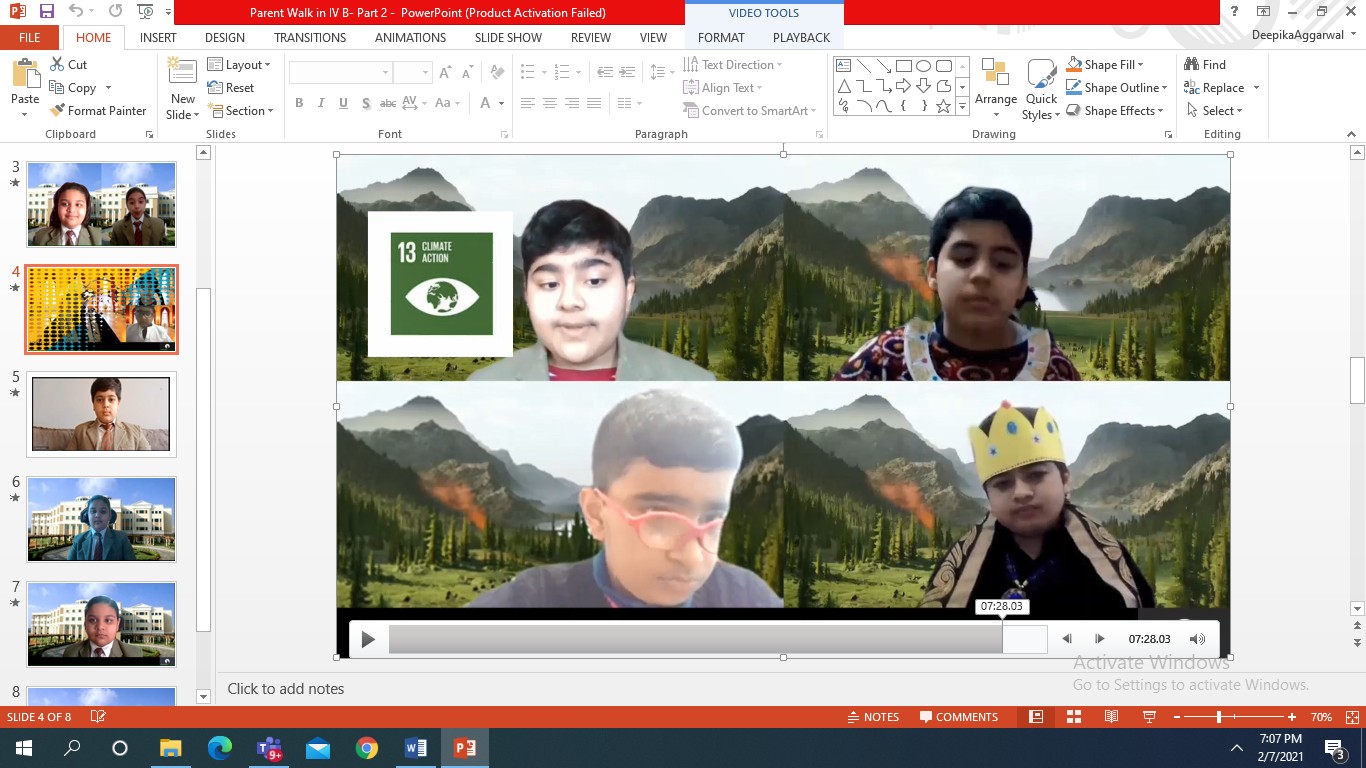Click the Justify alignment icon
Image resolution: width=1366 pixels, height=768 pixels.
(x=594, y=103)
